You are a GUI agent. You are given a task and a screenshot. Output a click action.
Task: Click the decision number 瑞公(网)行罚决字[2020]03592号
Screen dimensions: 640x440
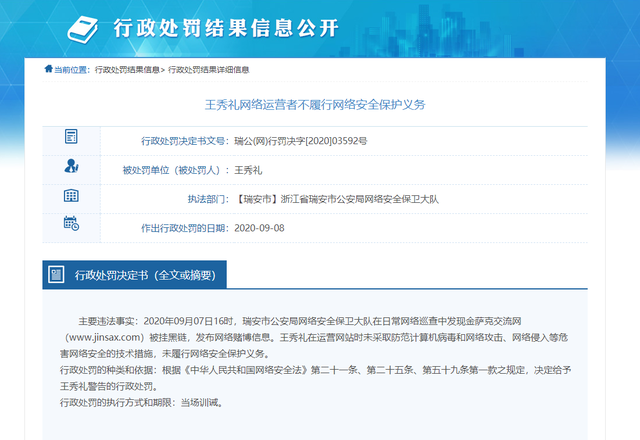coord(300,142)
